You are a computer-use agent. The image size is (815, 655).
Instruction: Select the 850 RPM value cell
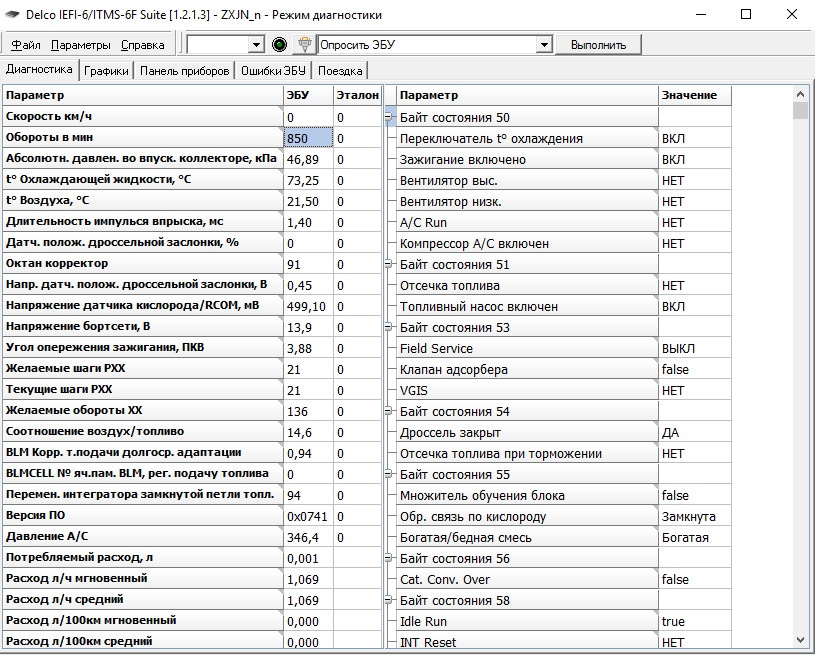pyautogui.click(x=309, y=138)
